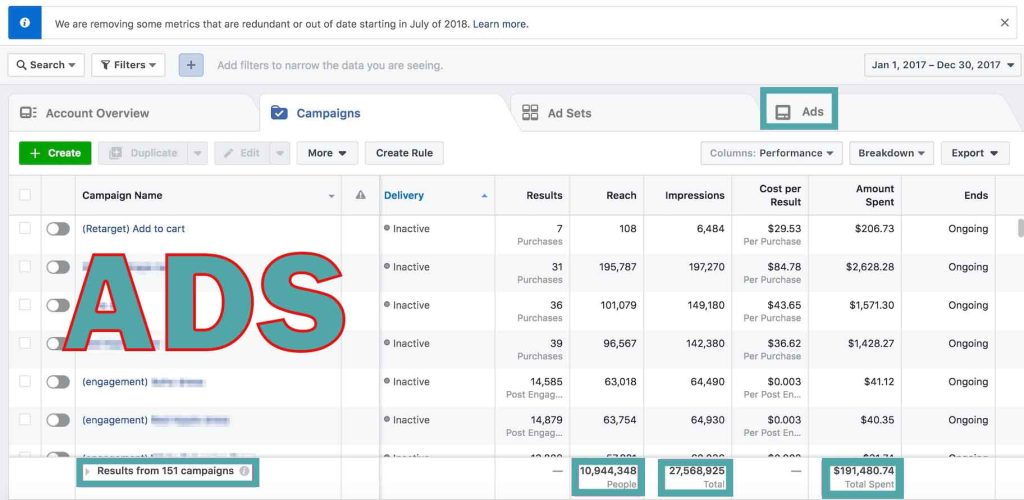Open the (engagement) campaign link with 14,585 results
This screenshot has height=500, width=1024.
[x=144, y=382]
